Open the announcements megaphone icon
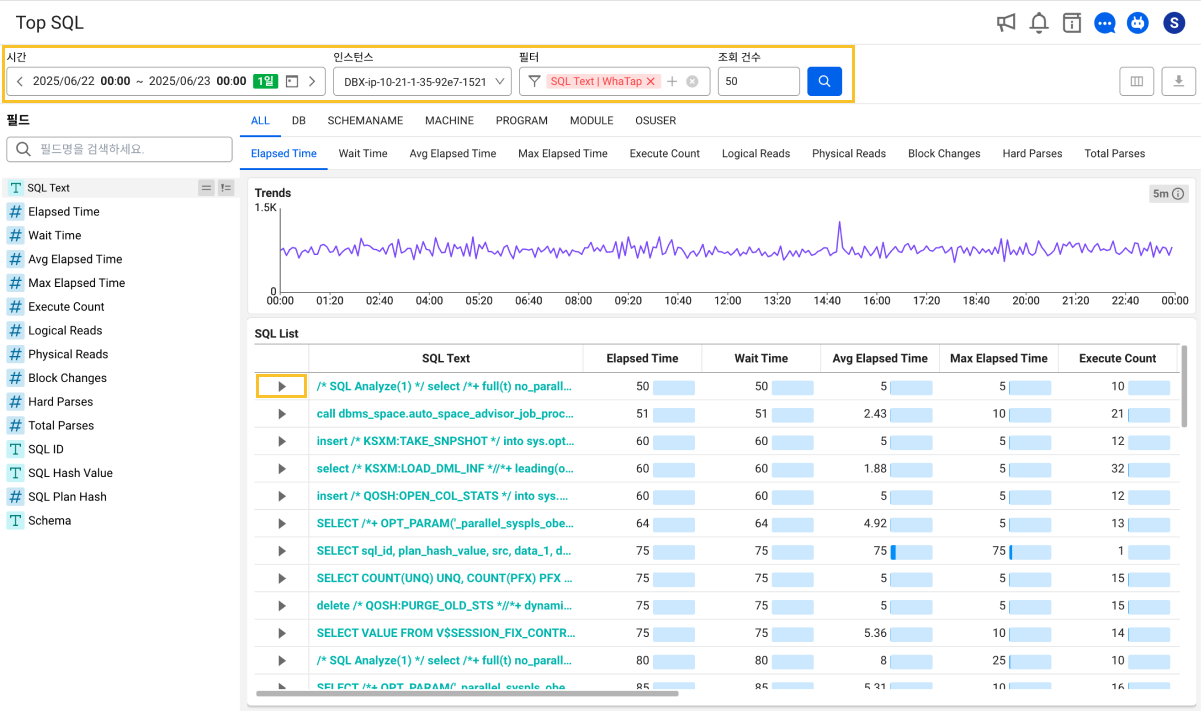The height and width of the screenshot is (711, 1201). pos(1006,23)
